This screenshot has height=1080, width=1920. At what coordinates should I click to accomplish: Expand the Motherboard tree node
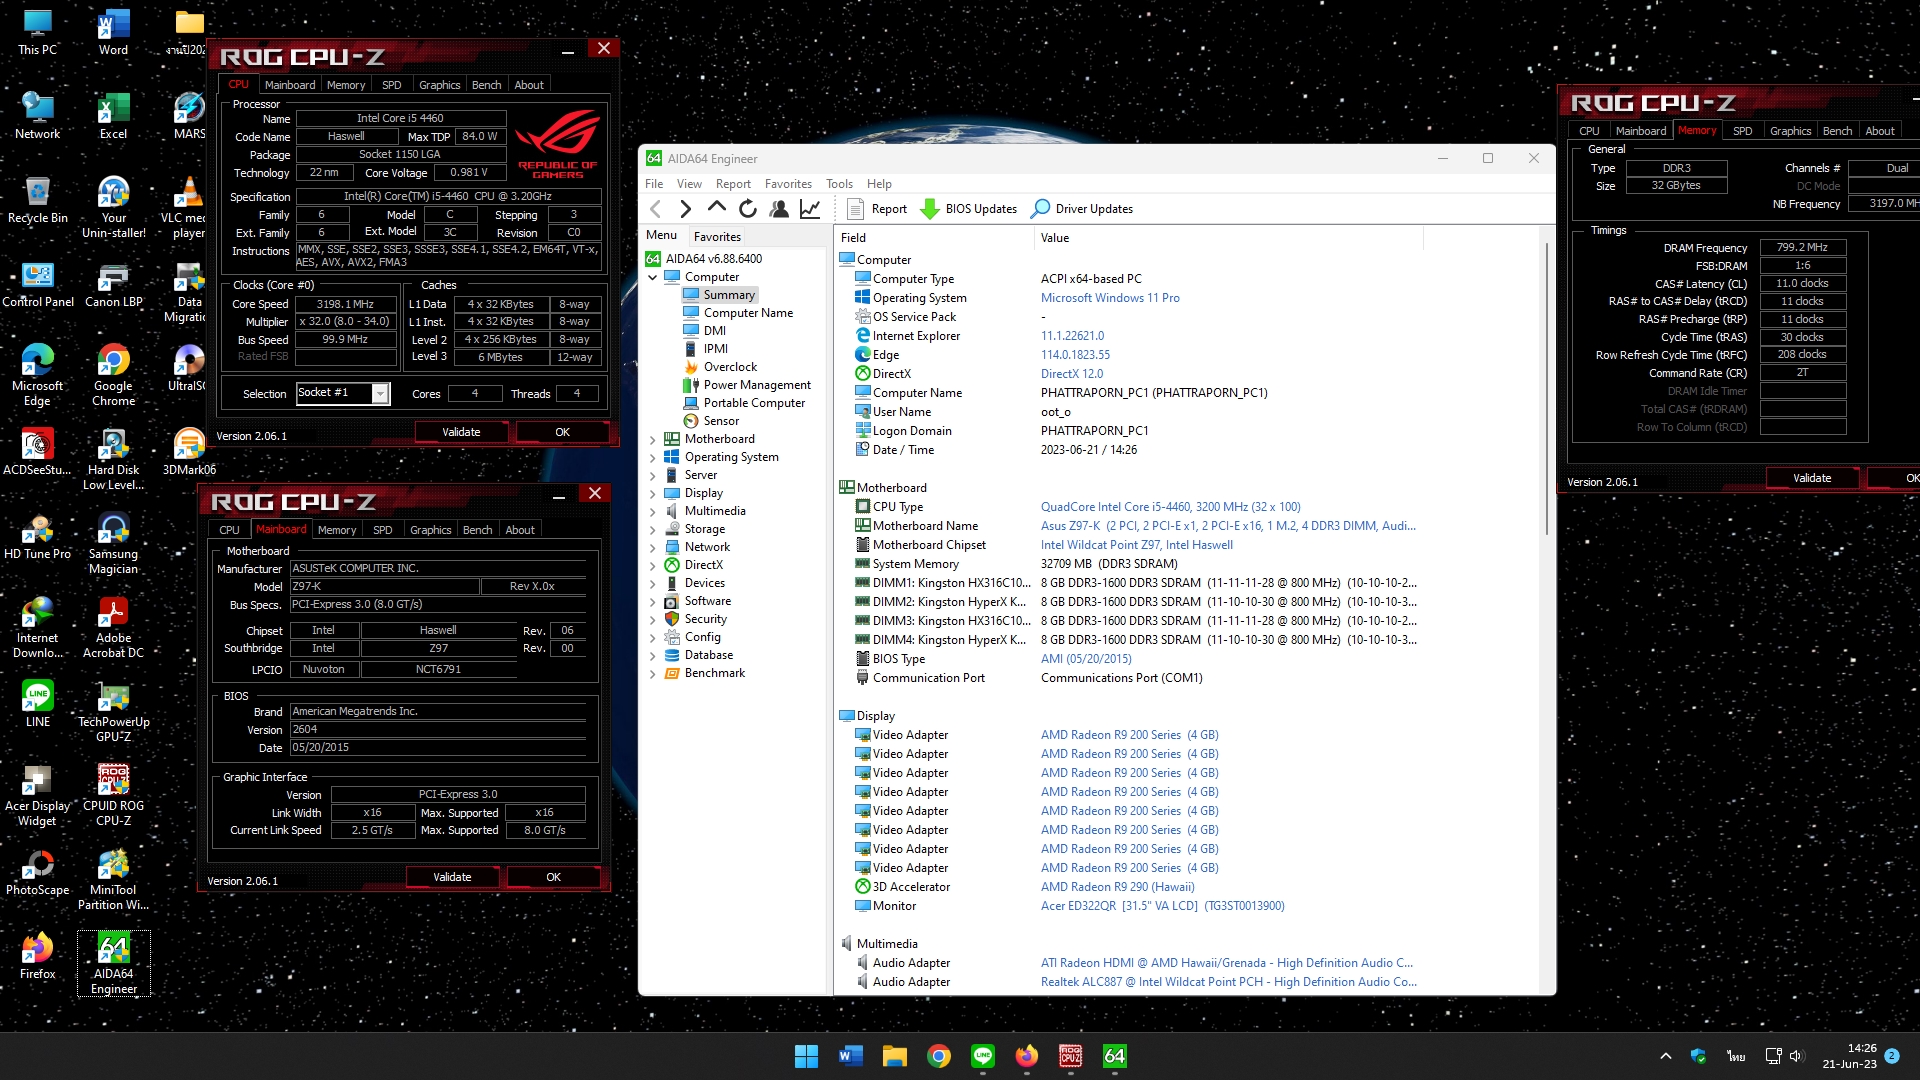coord(653,439)
